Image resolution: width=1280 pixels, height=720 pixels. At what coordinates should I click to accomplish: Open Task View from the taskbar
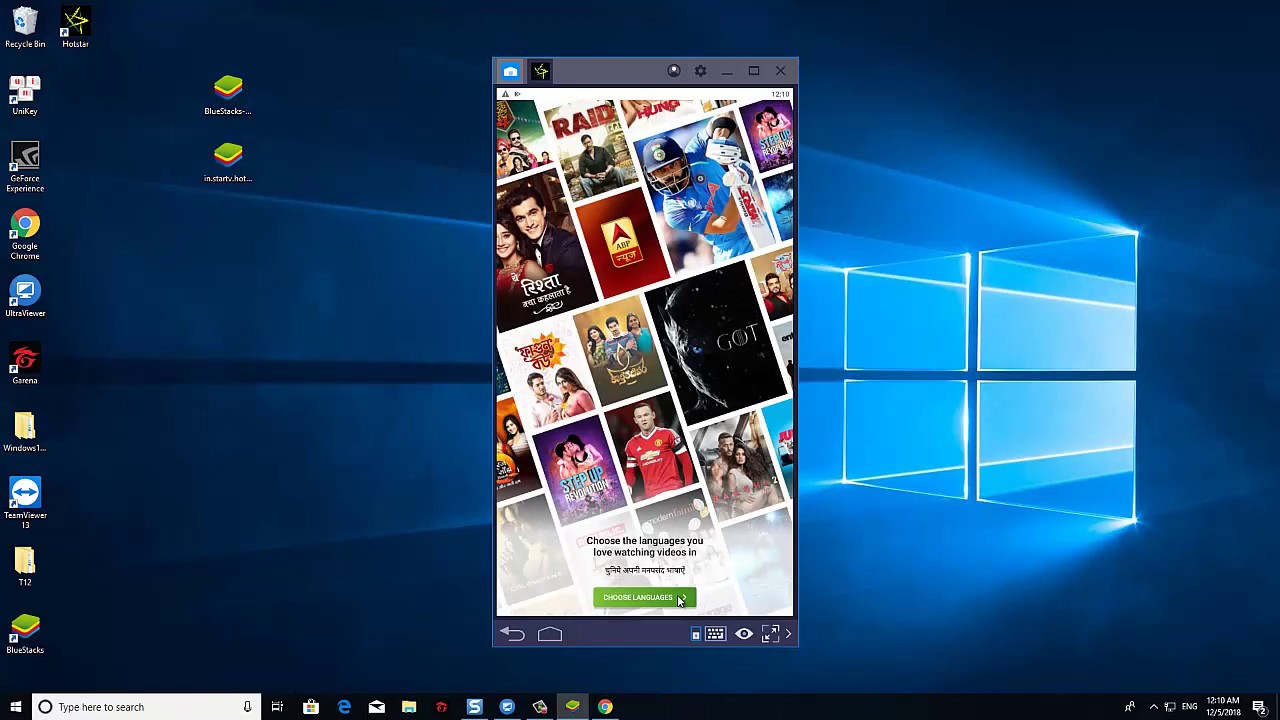(x=277, y=707)
